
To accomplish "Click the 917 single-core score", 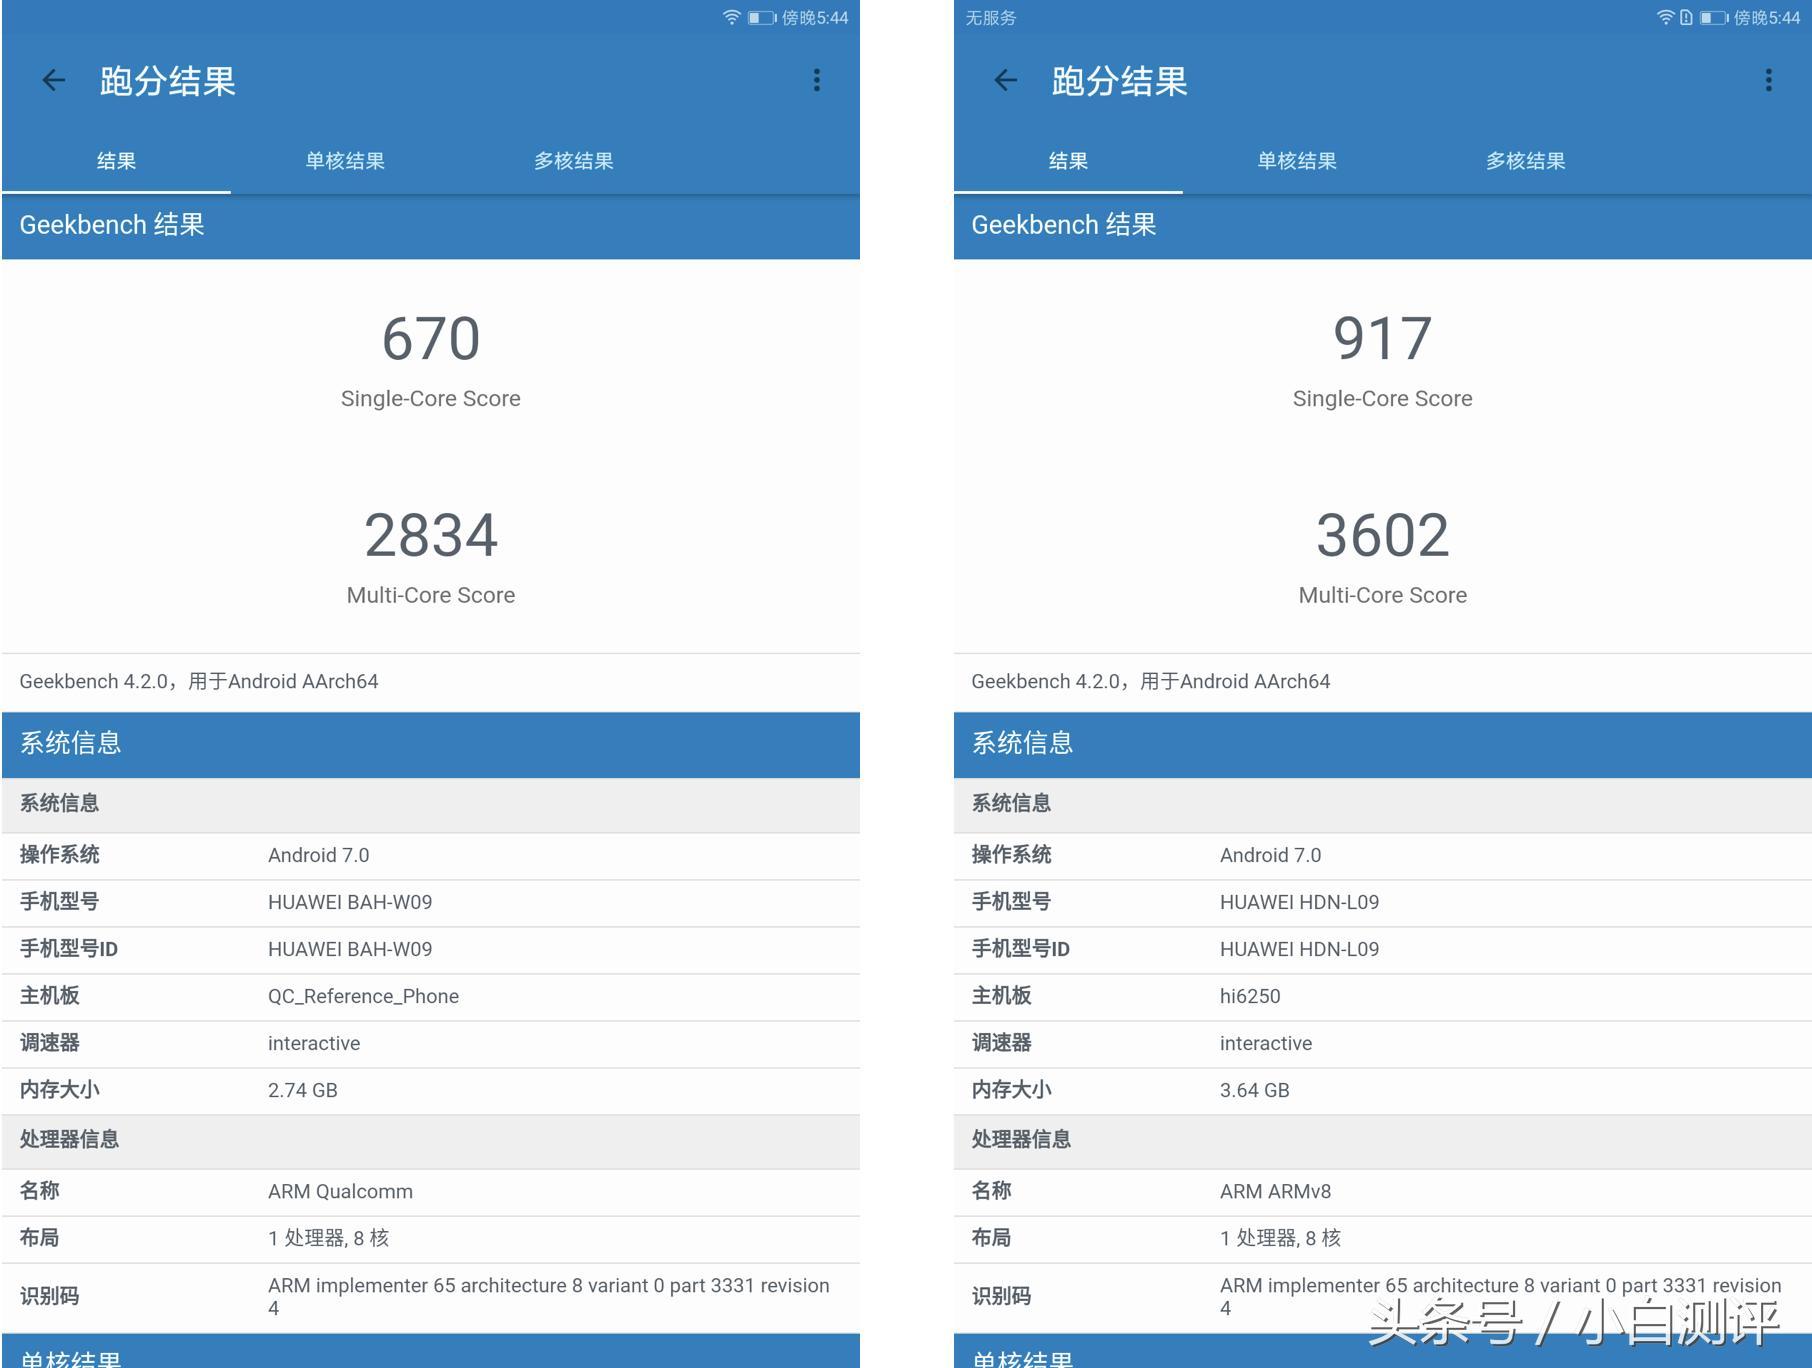I will click(1383, 338).
